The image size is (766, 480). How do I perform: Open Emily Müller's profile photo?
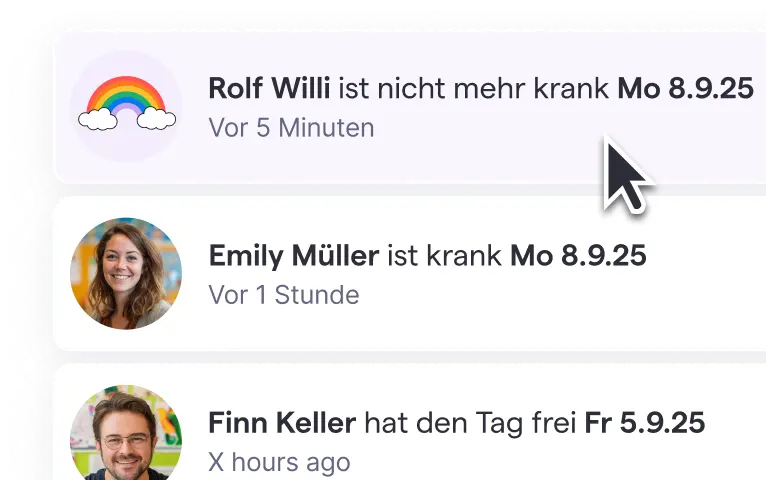pyautogui.click(x=126, y=273)
